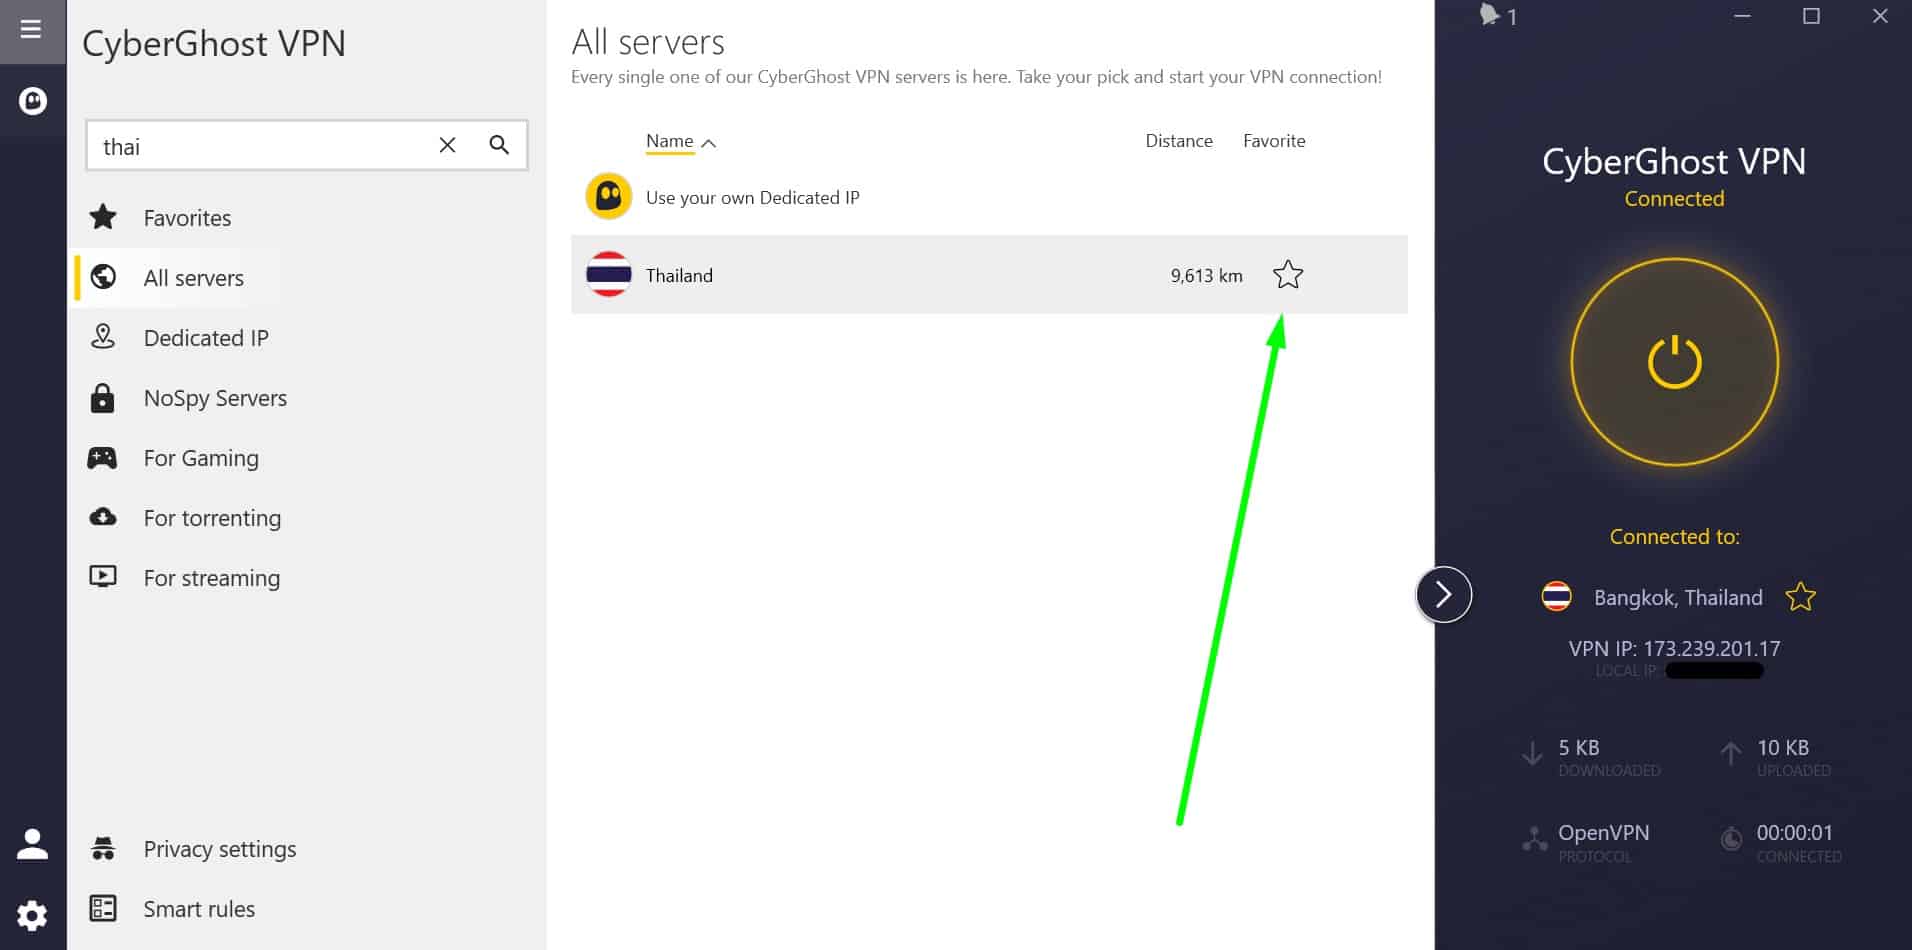Mark Thailand server as favorite
Screen dimensions: 1912x950
(x=1288, y=275)
